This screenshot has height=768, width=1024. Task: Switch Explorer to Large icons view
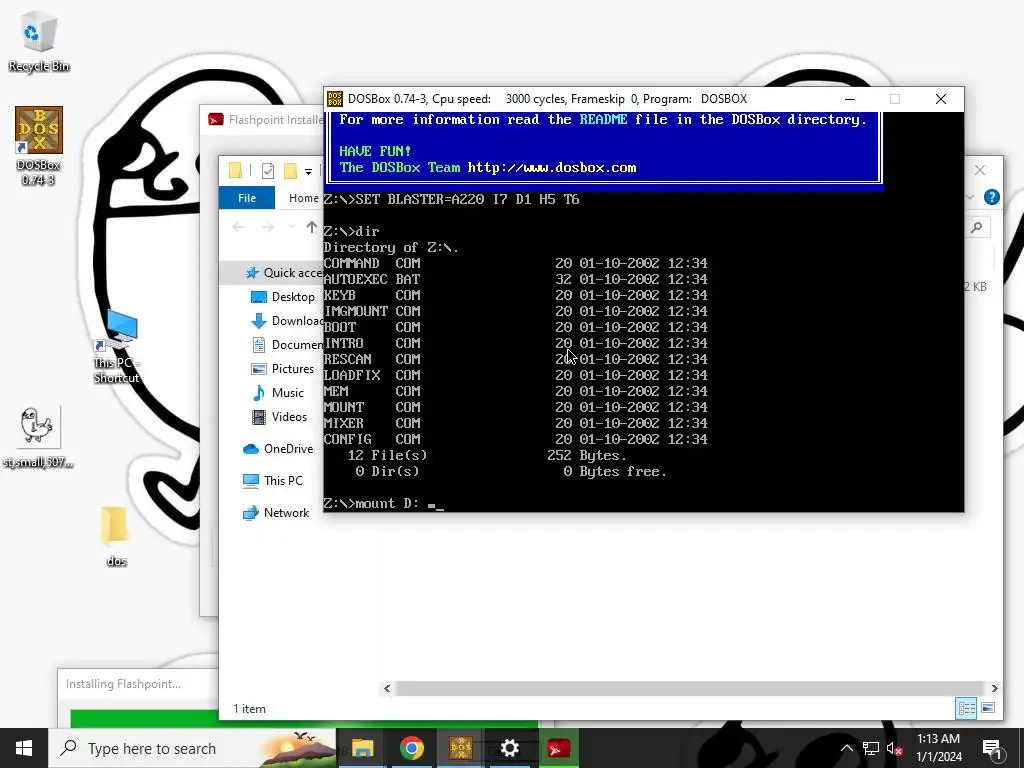coord(988,708)
